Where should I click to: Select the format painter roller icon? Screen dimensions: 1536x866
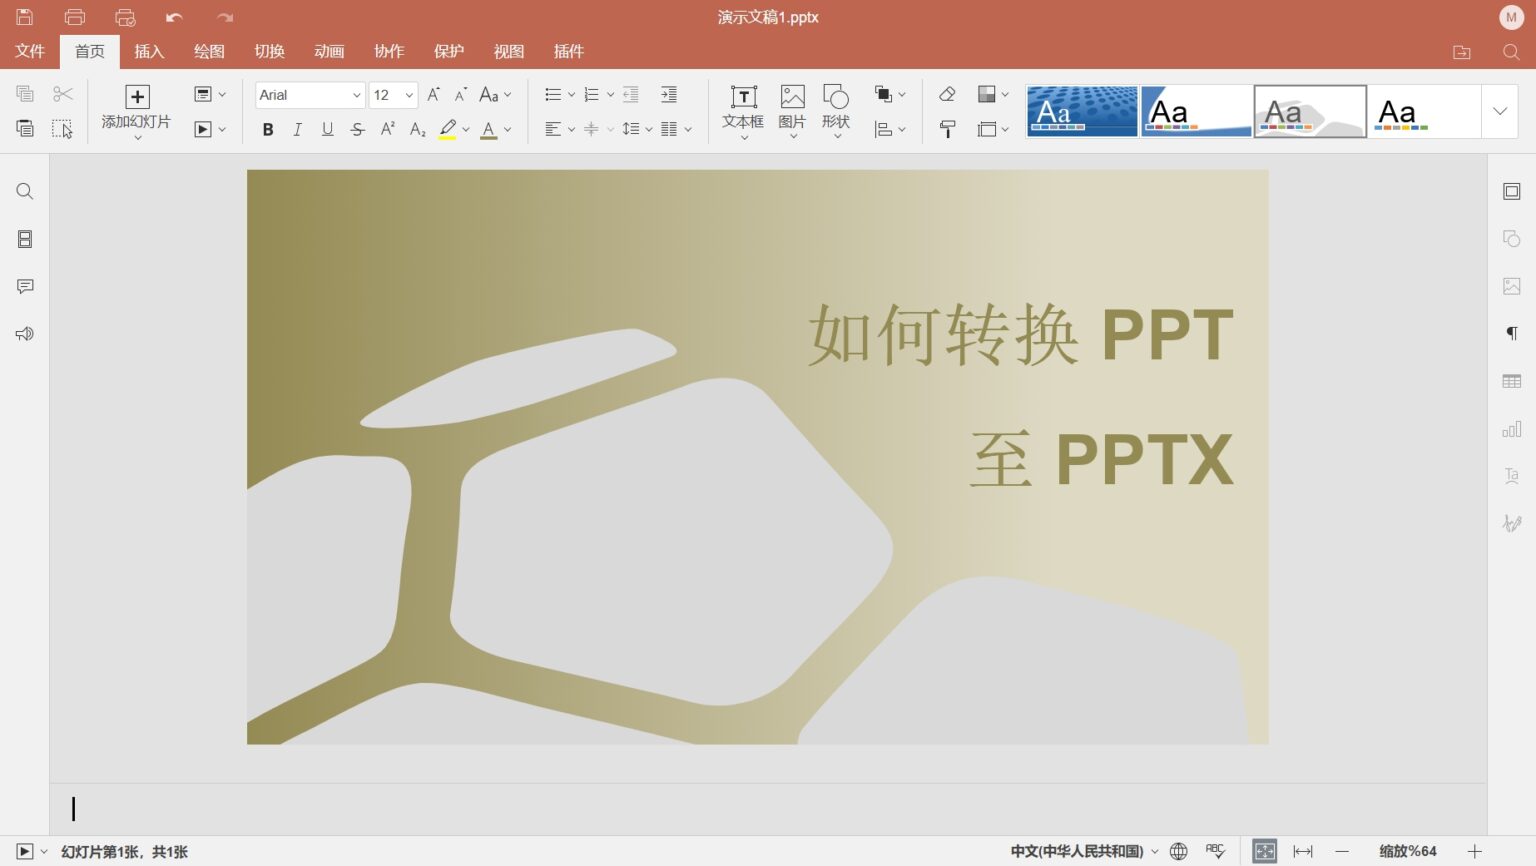coord(946,129)
